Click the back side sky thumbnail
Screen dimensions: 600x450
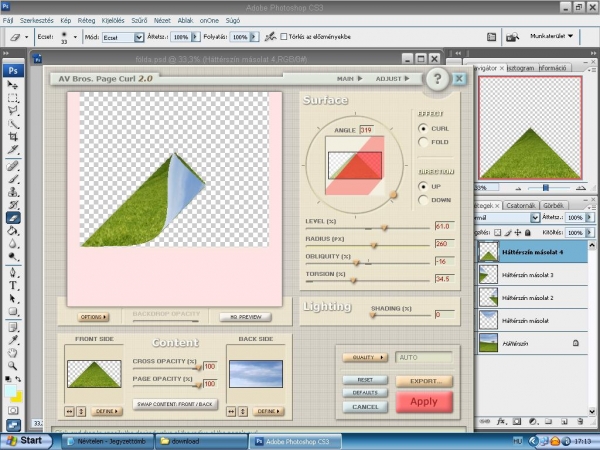pos(256,374)
